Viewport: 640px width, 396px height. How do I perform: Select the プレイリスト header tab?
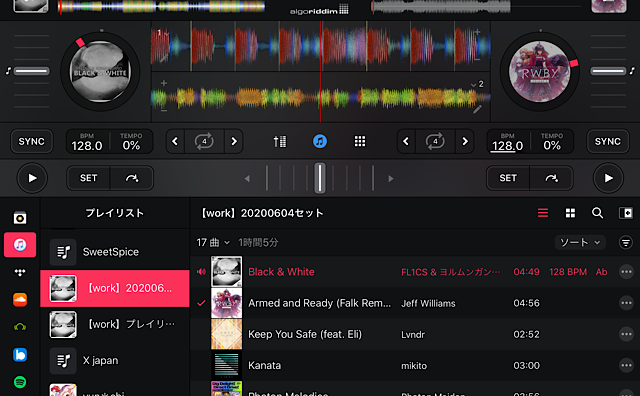tap(115, 213)
